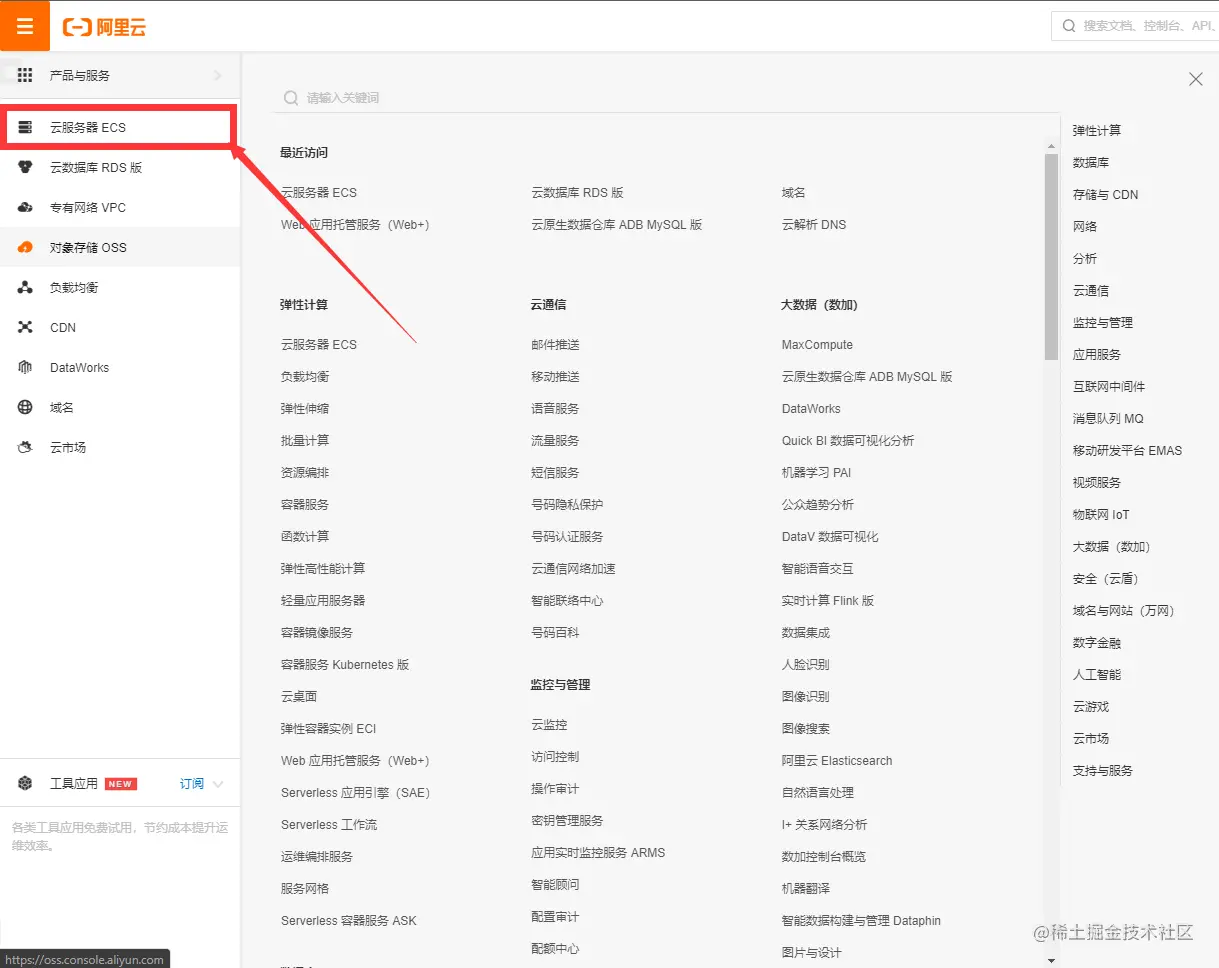Image resolution: width=1219 pixels, height=968 pixels.
Task: Open 订阅 subscription link
Action: (192, 784)
